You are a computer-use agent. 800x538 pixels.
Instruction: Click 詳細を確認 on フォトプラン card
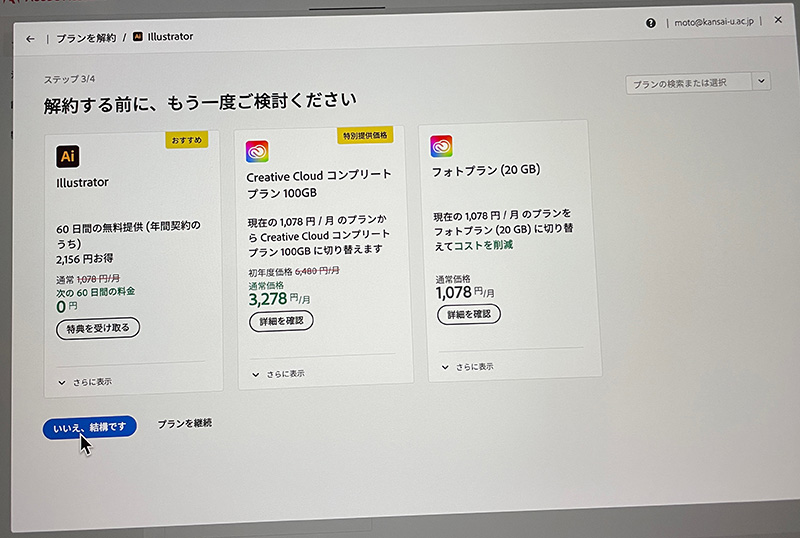pos(469,314)
